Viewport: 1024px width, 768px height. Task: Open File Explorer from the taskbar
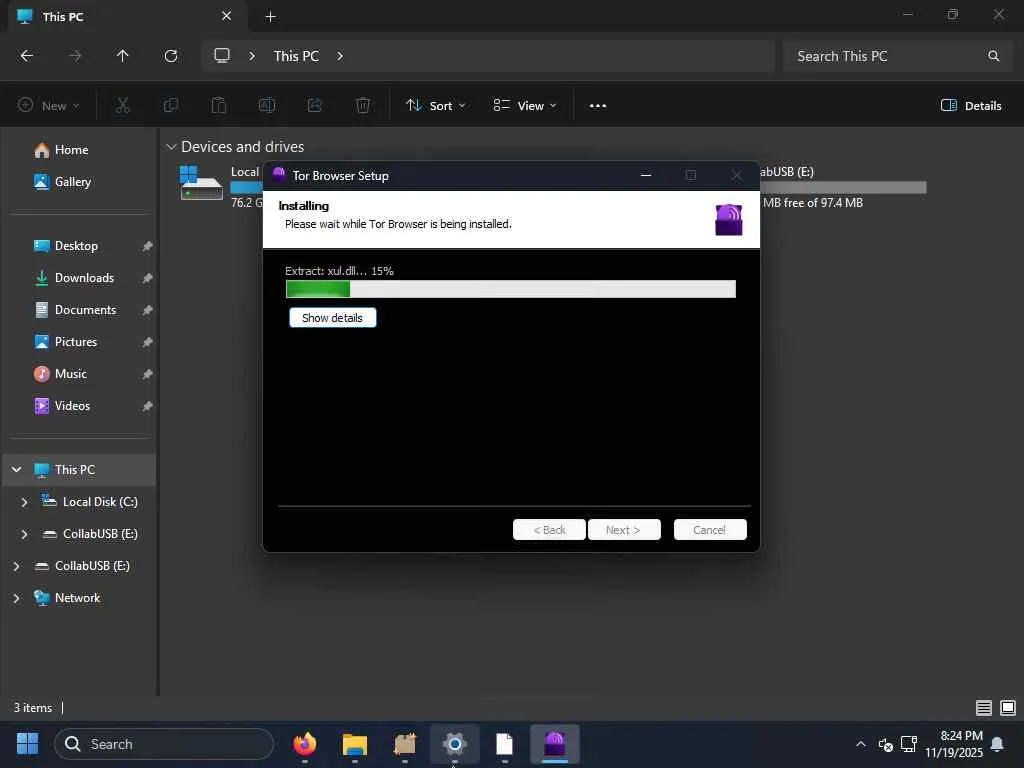click(x=355, y=744)
